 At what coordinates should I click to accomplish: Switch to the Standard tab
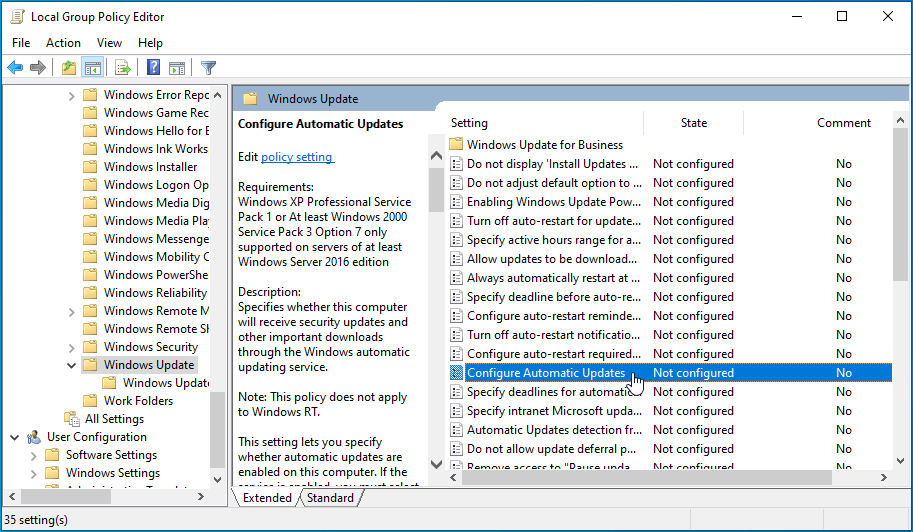pyautogui.click(x=330, y=497)
